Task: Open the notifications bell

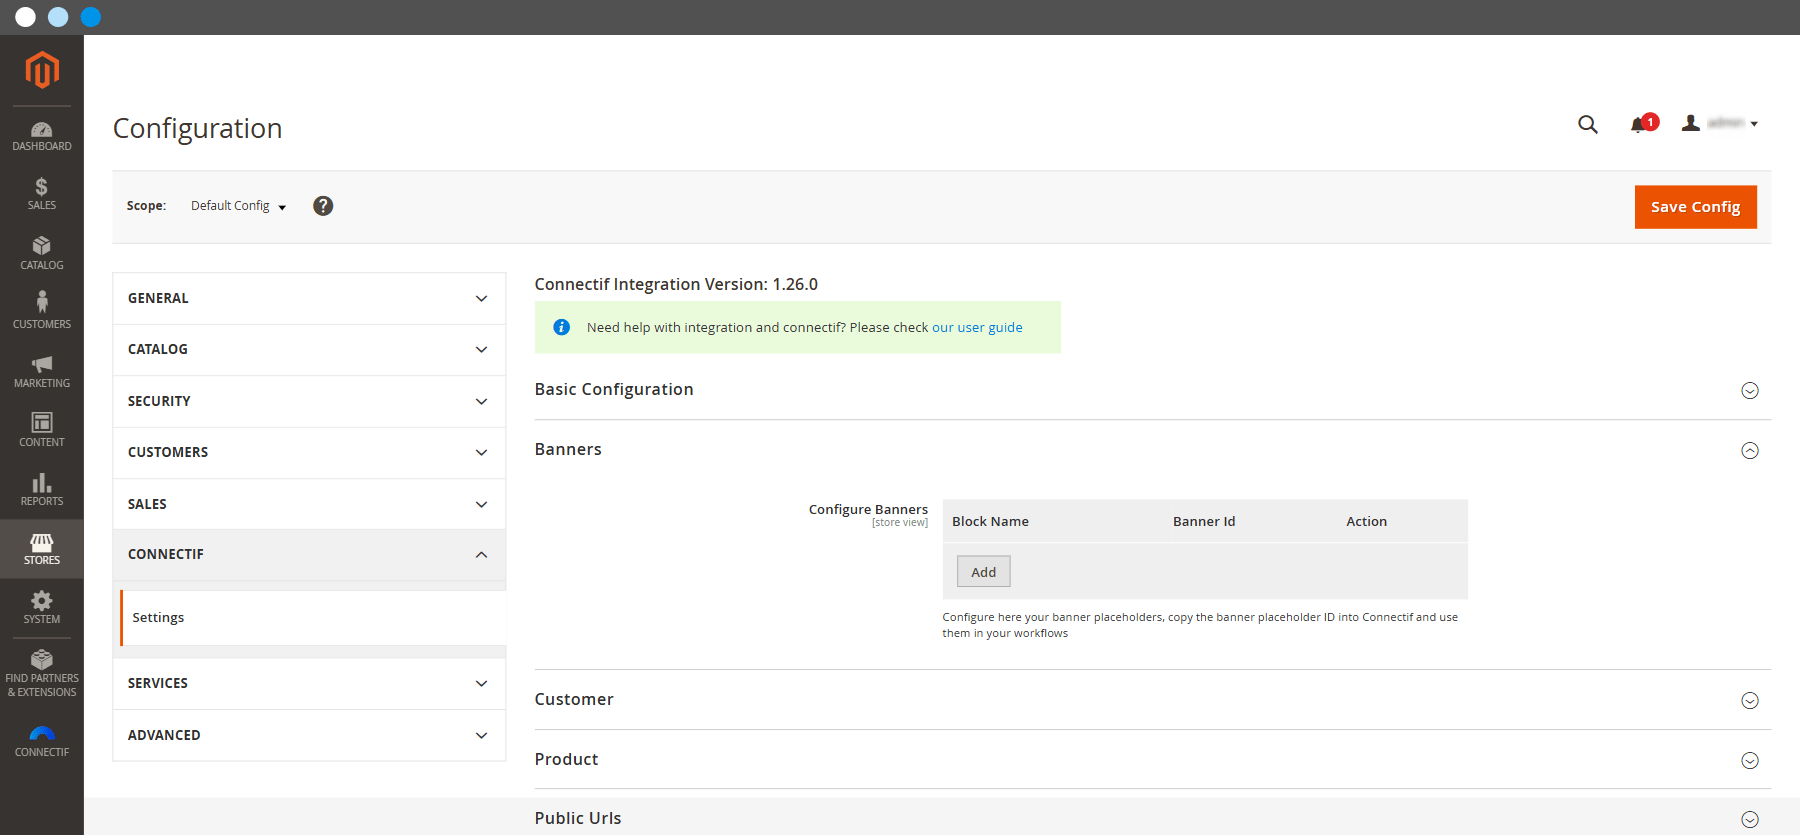Action: click(1643, 124)
